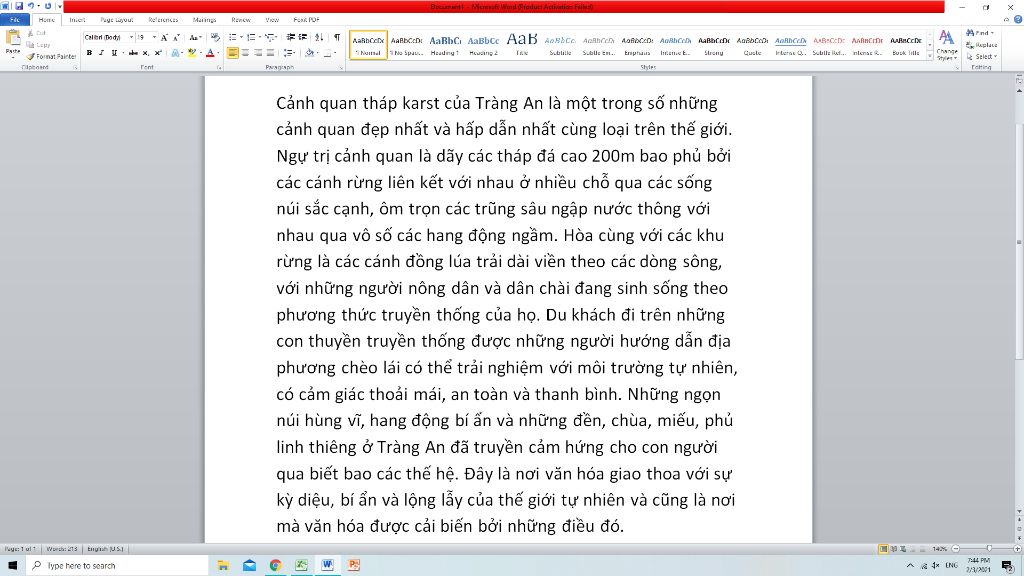Apply the Title style
Screen dimensions: 1024x576
(522, 45)
